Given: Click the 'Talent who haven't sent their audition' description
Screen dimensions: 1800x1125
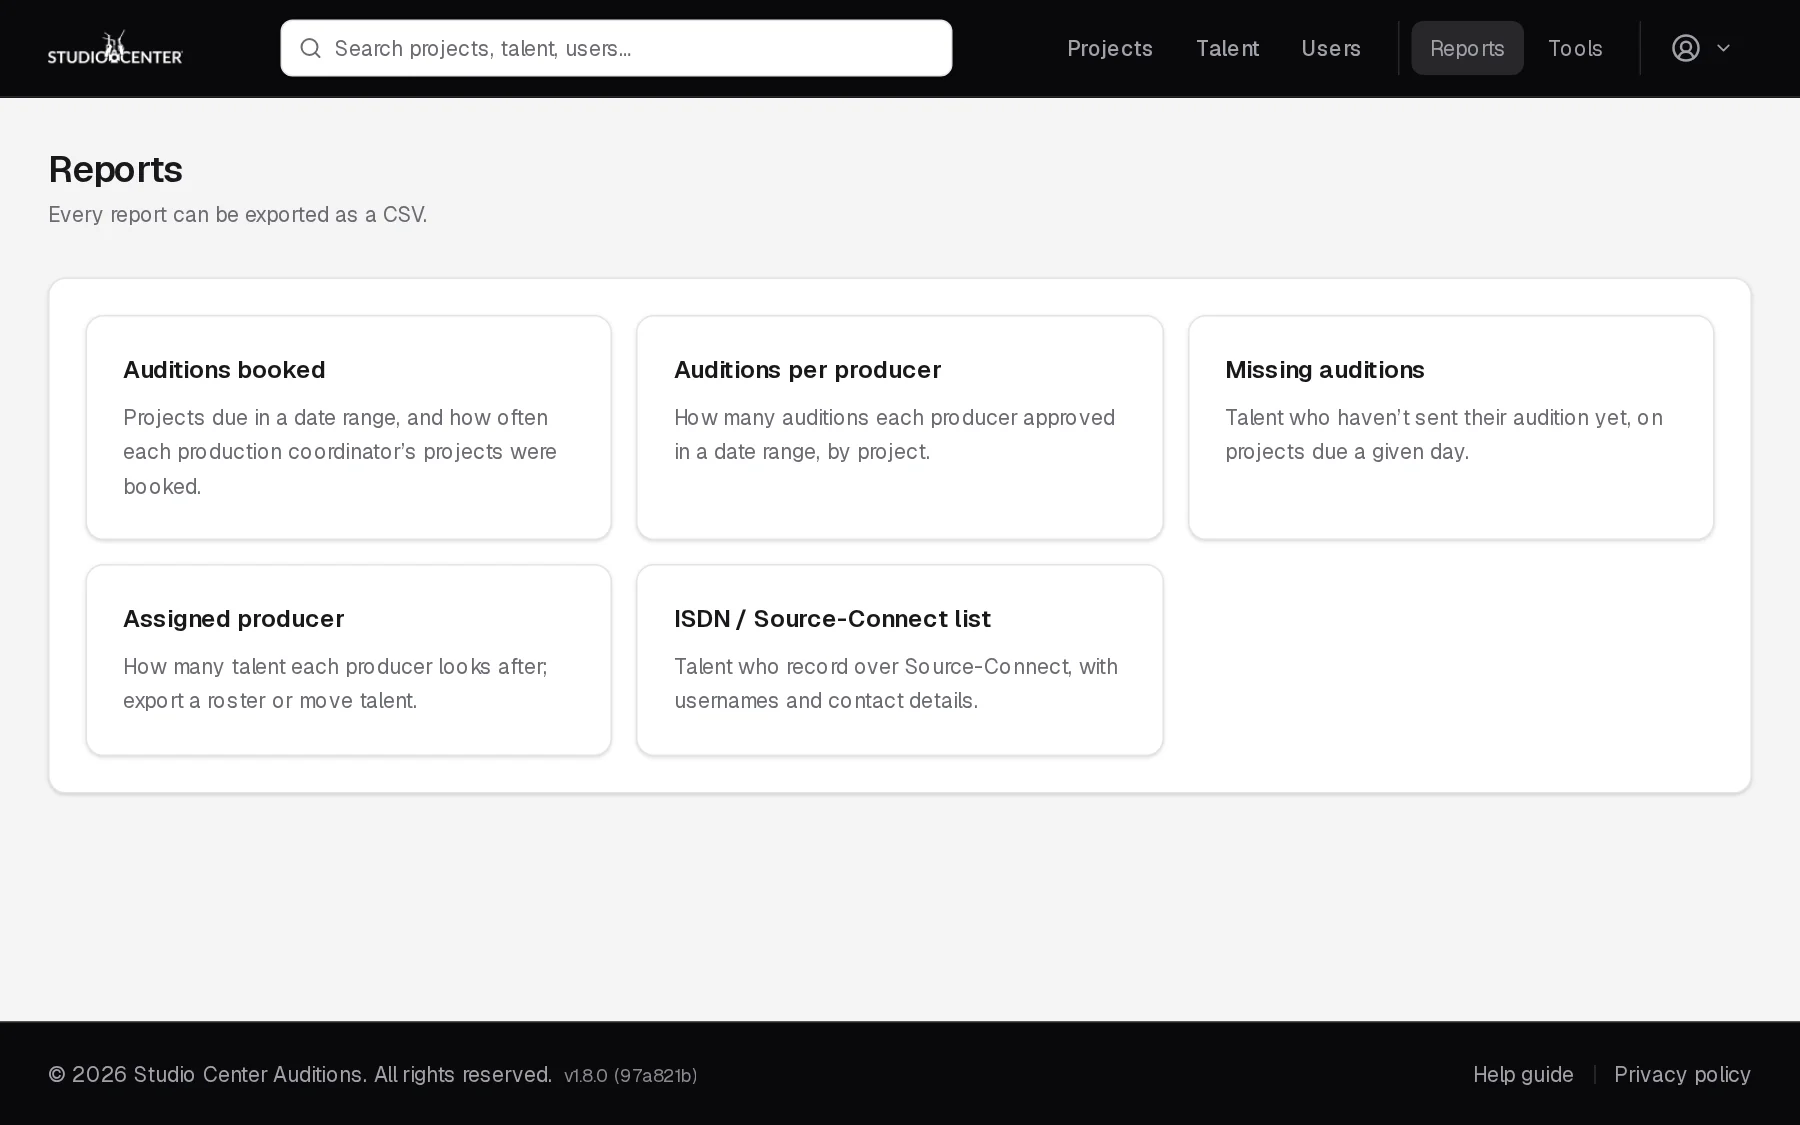Looking at the screenshot, I should coord(1444,434).
